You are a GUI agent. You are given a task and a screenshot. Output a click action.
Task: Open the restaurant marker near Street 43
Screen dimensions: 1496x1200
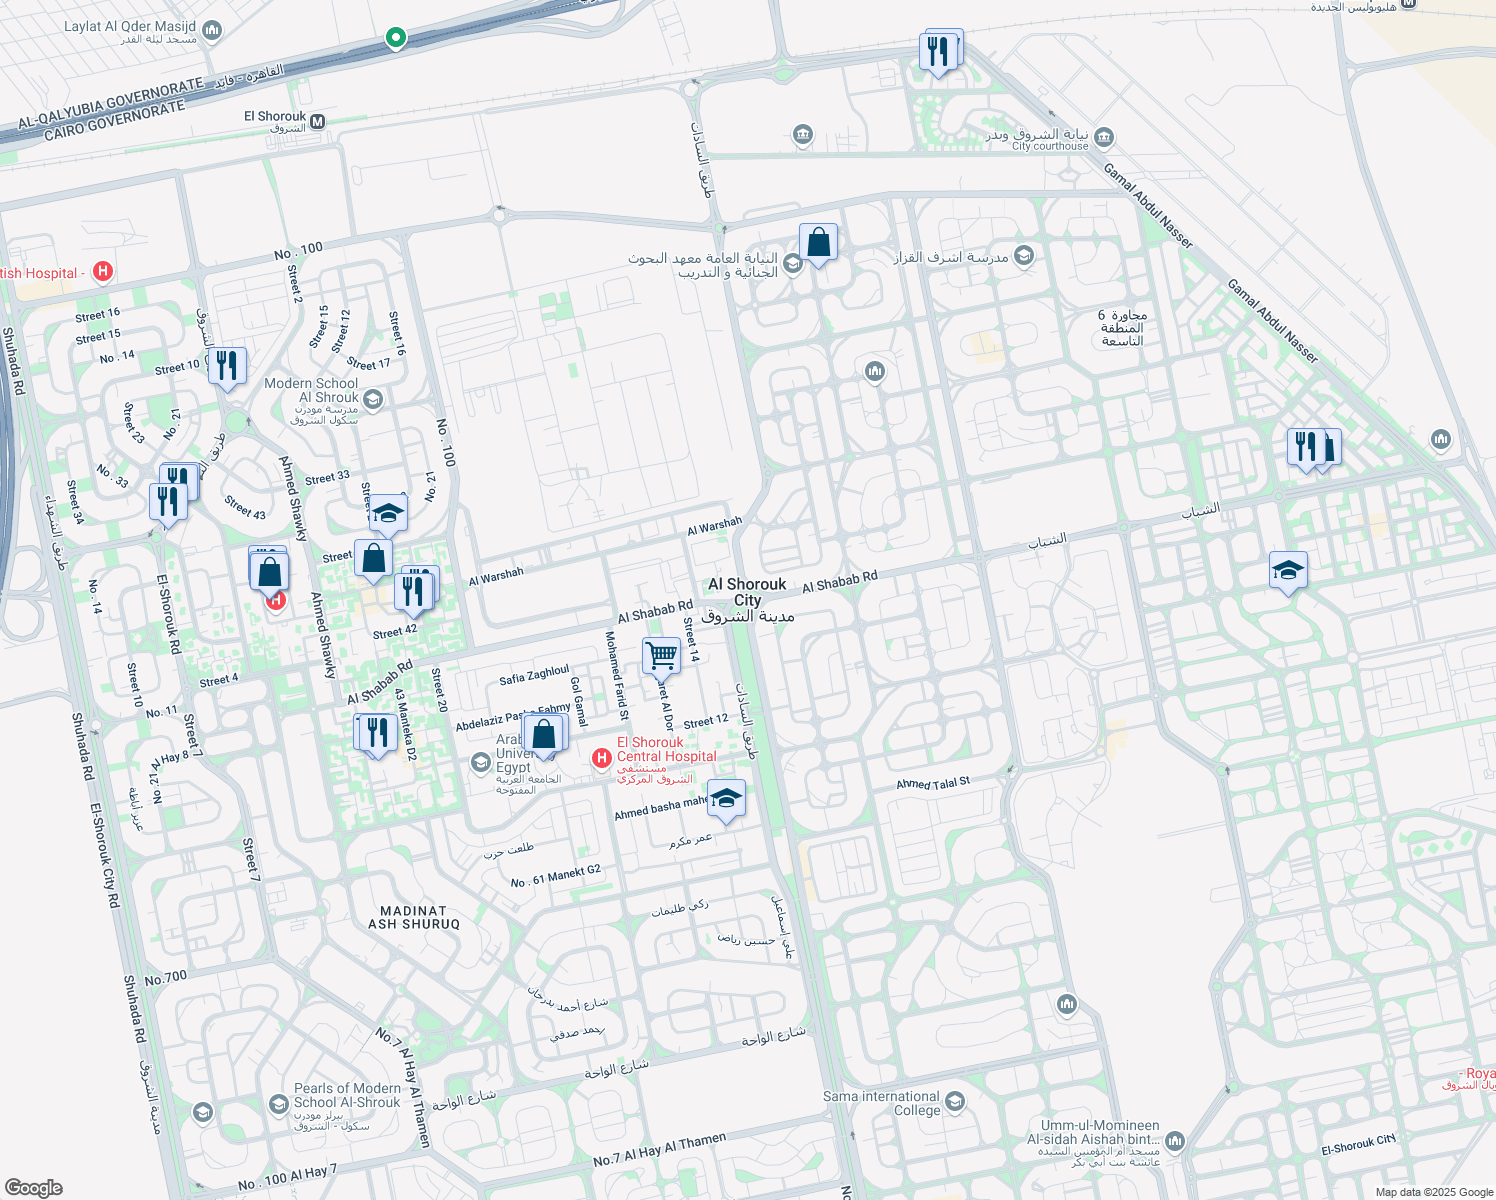coord(168,501)
